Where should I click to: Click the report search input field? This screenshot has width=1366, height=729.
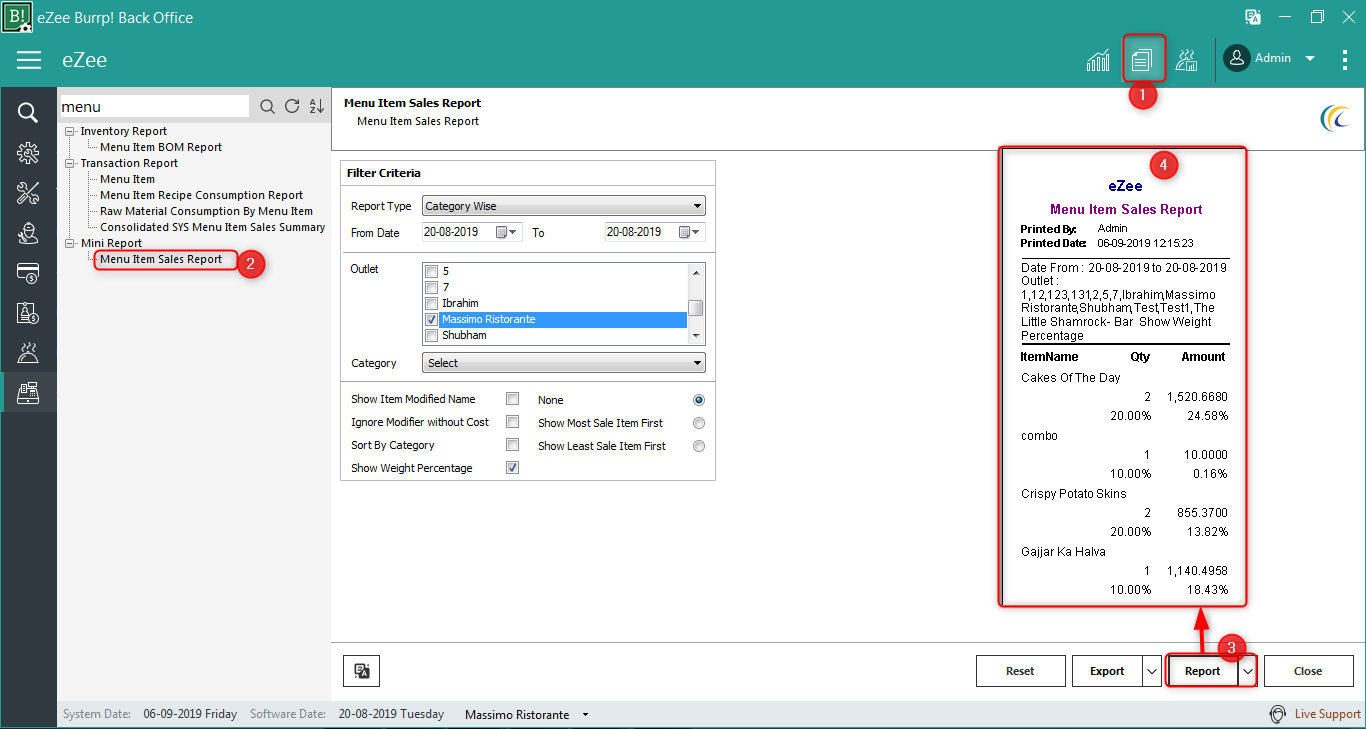pyautogui.click(x=154, y=106)
